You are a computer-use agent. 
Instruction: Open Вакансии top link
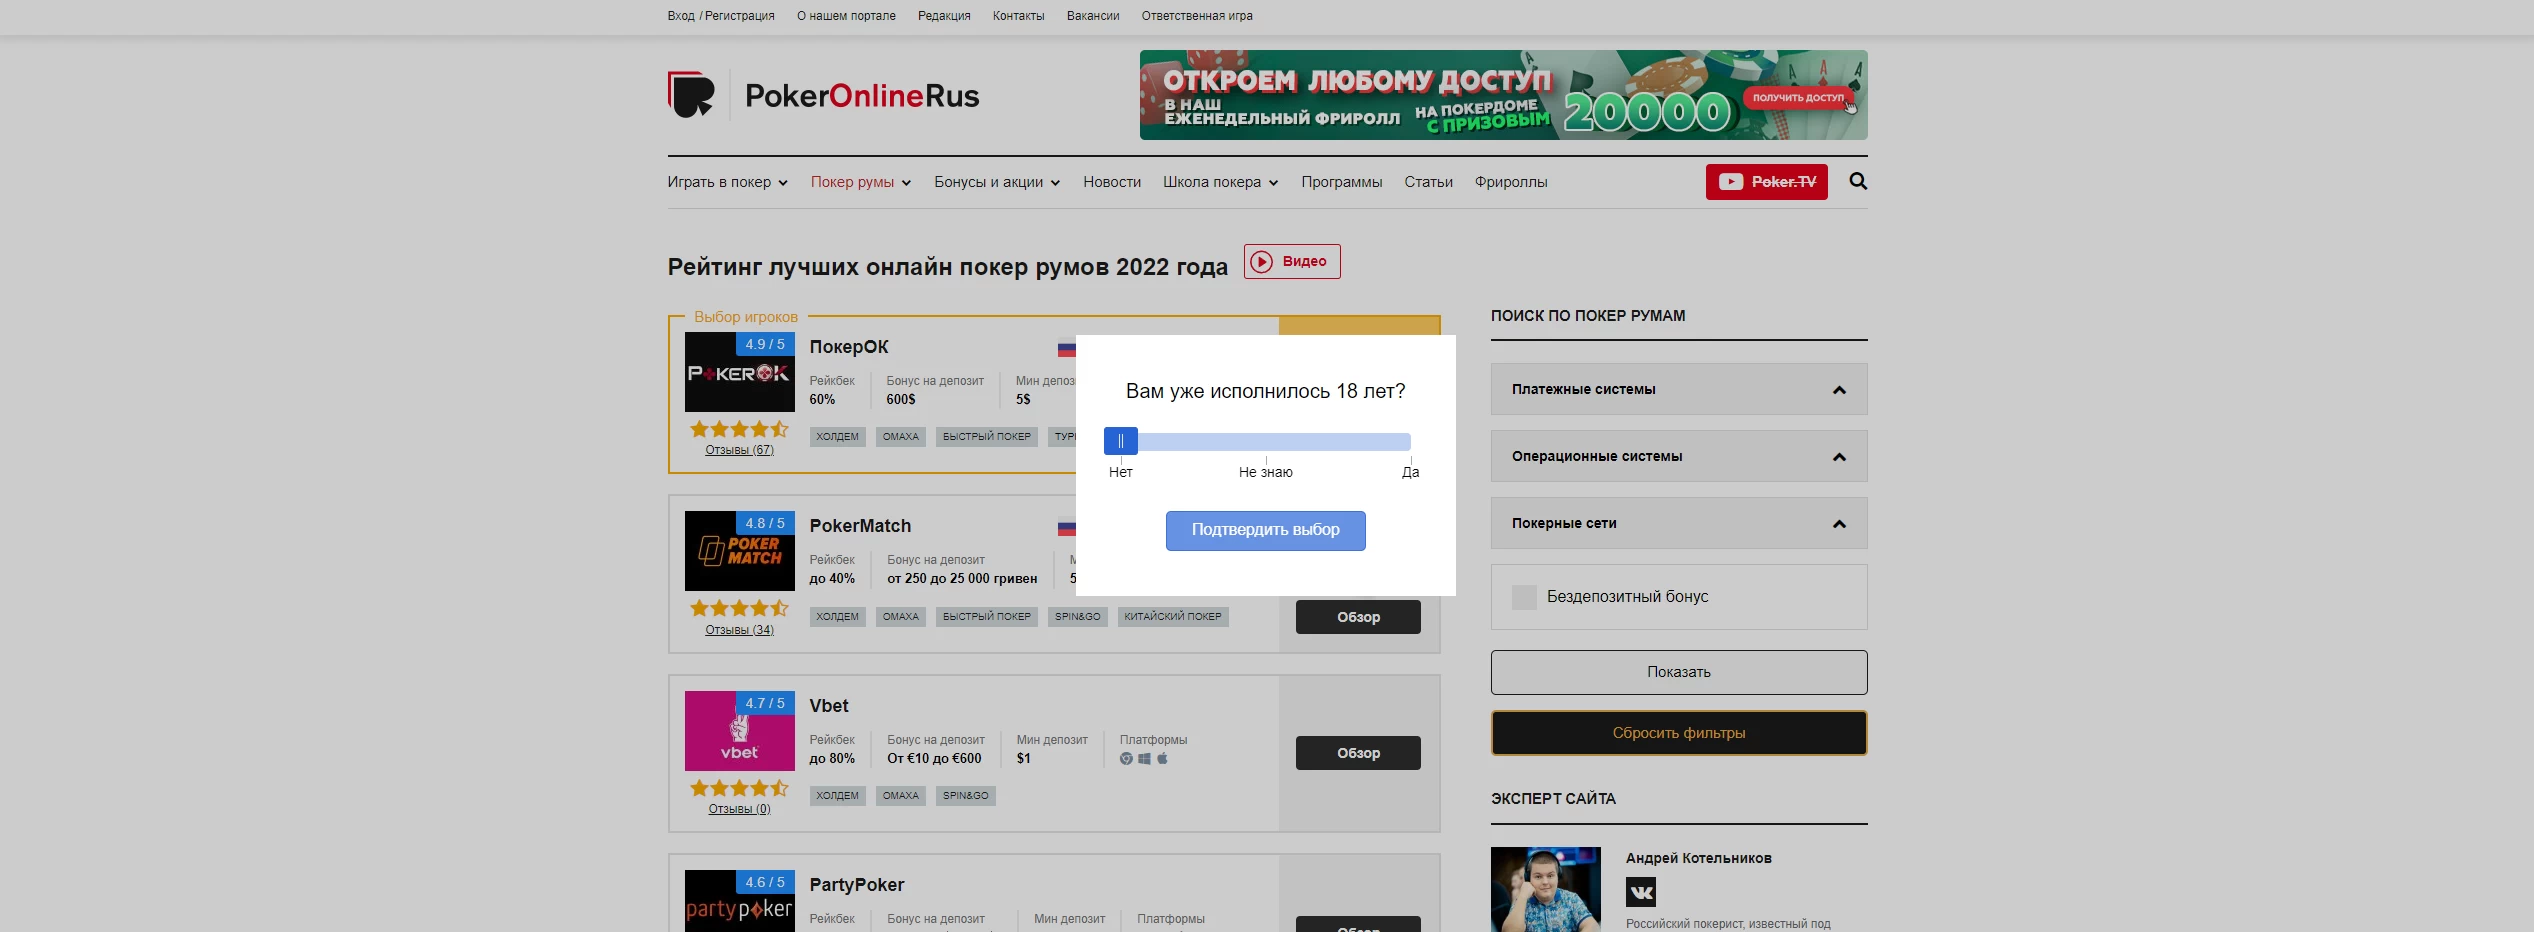[x=1093, y=16]
